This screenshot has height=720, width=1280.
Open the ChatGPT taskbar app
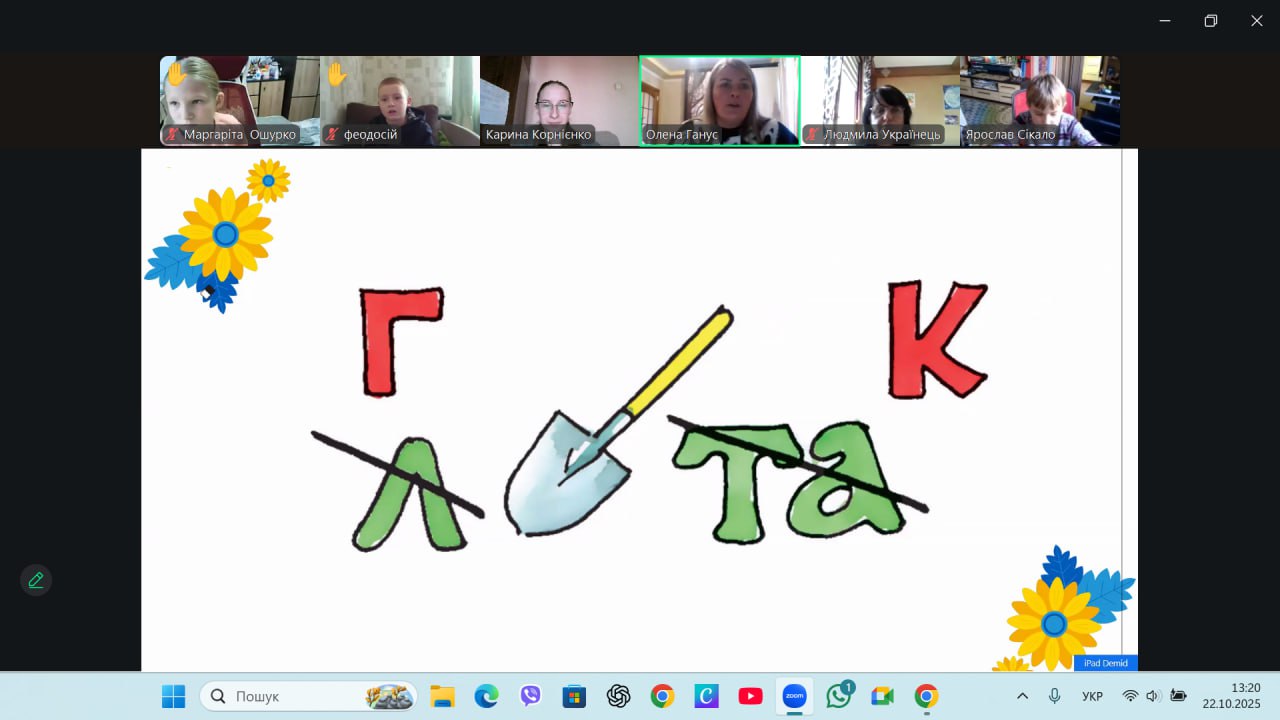click(618, 696)
